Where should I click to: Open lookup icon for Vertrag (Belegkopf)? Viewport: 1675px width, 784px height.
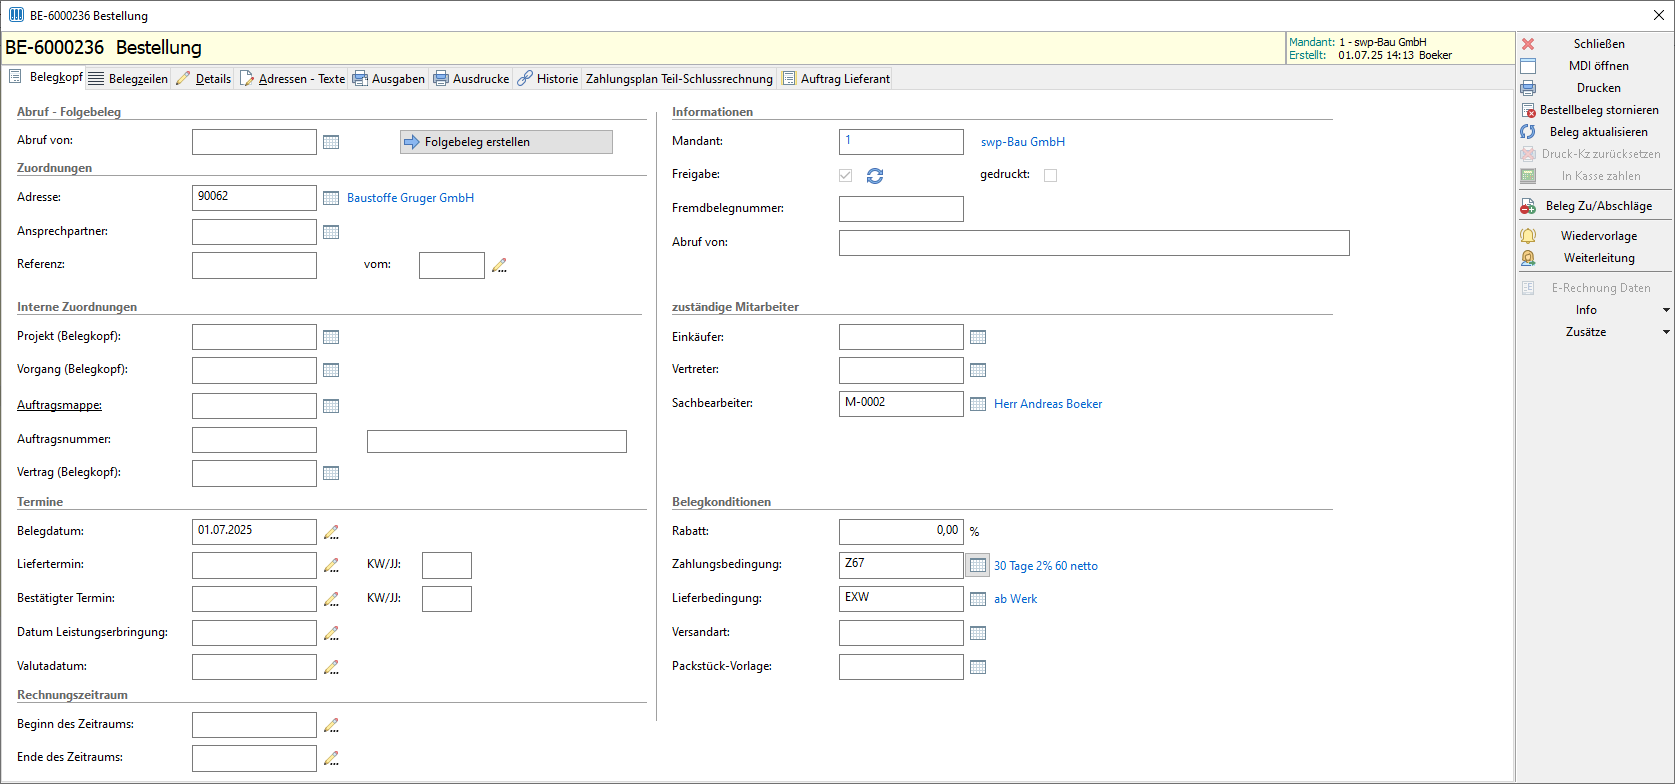(331, 473)
